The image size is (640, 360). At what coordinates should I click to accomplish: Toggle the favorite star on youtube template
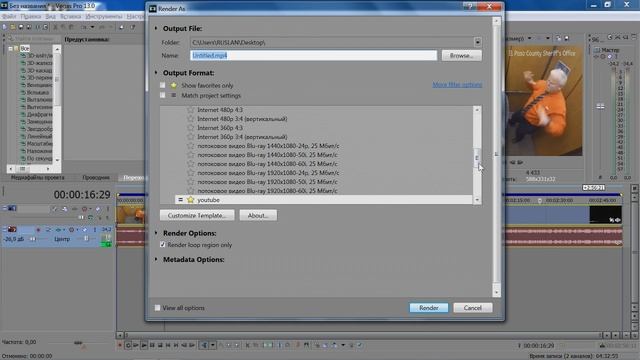coord(191,200)
